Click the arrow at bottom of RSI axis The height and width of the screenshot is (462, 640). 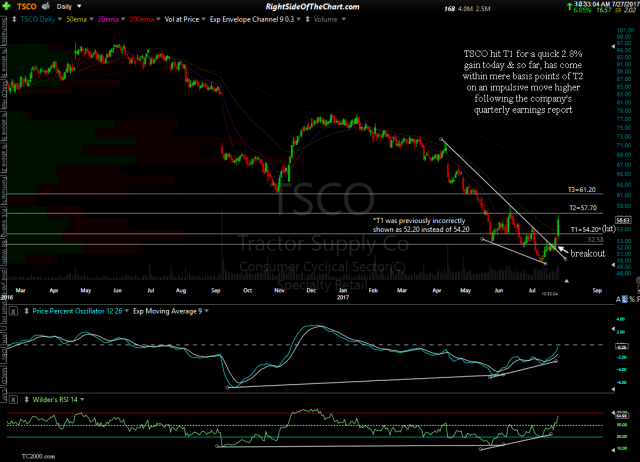tap(613, 450)
